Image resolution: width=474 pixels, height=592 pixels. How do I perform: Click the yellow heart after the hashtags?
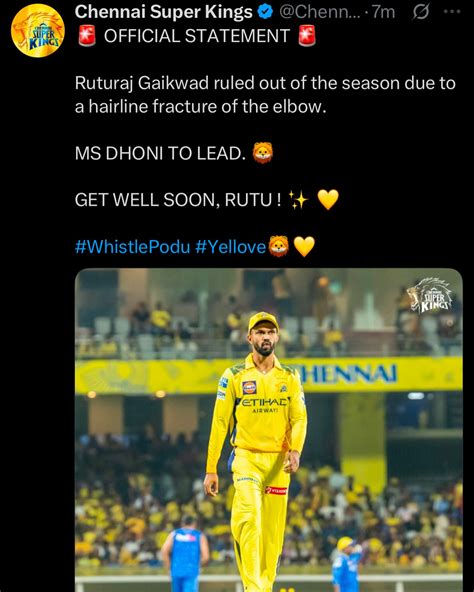[x=304, y=247]
